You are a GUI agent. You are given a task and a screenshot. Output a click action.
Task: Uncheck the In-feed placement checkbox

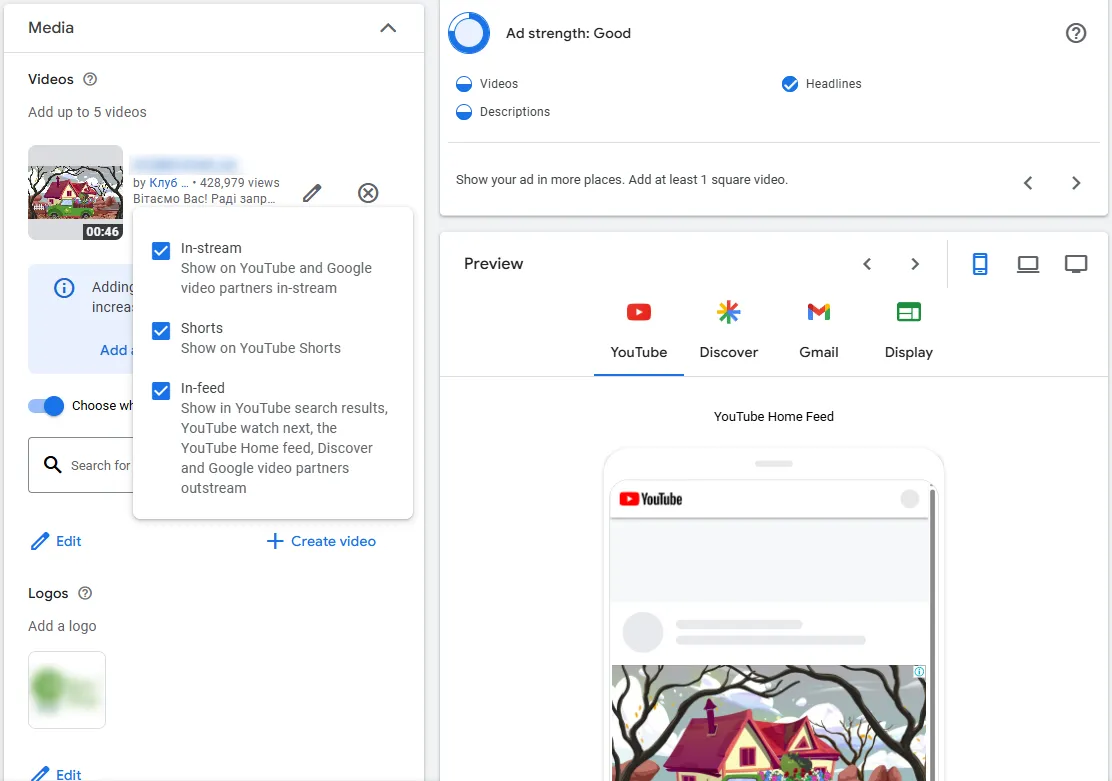tap(161, 390)
